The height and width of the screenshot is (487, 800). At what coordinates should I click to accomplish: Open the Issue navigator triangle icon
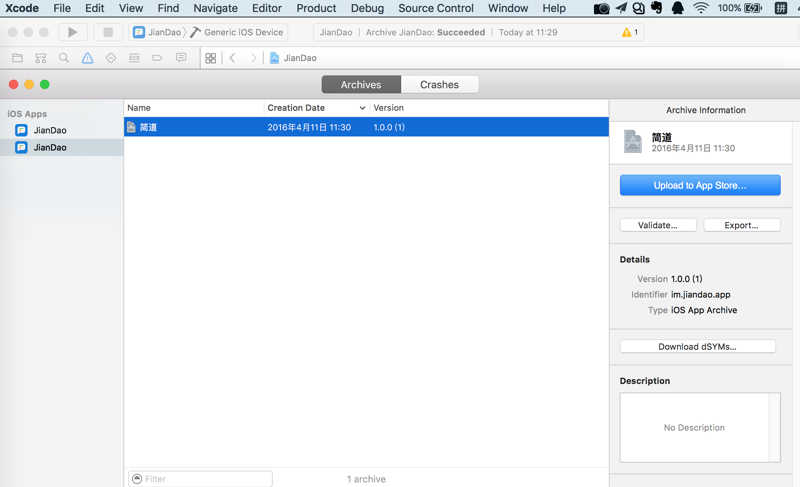tap(88, 58)
